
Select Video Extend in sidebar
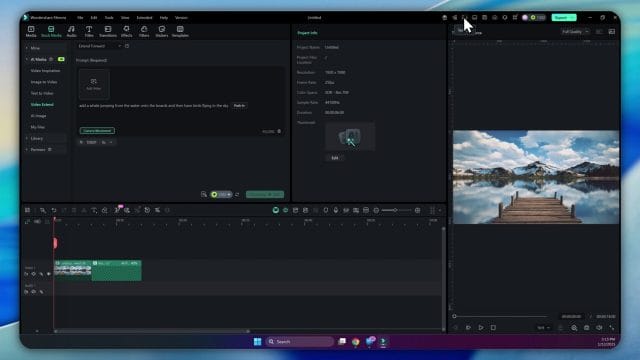click(x=42, y=104)
